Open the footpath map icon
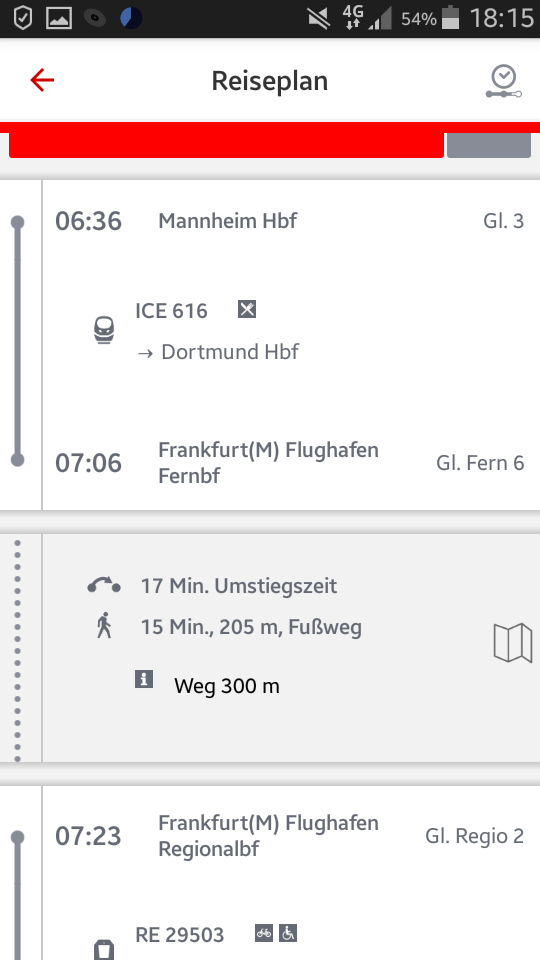Viewport: 540px width, 960px height. [512, 643]
